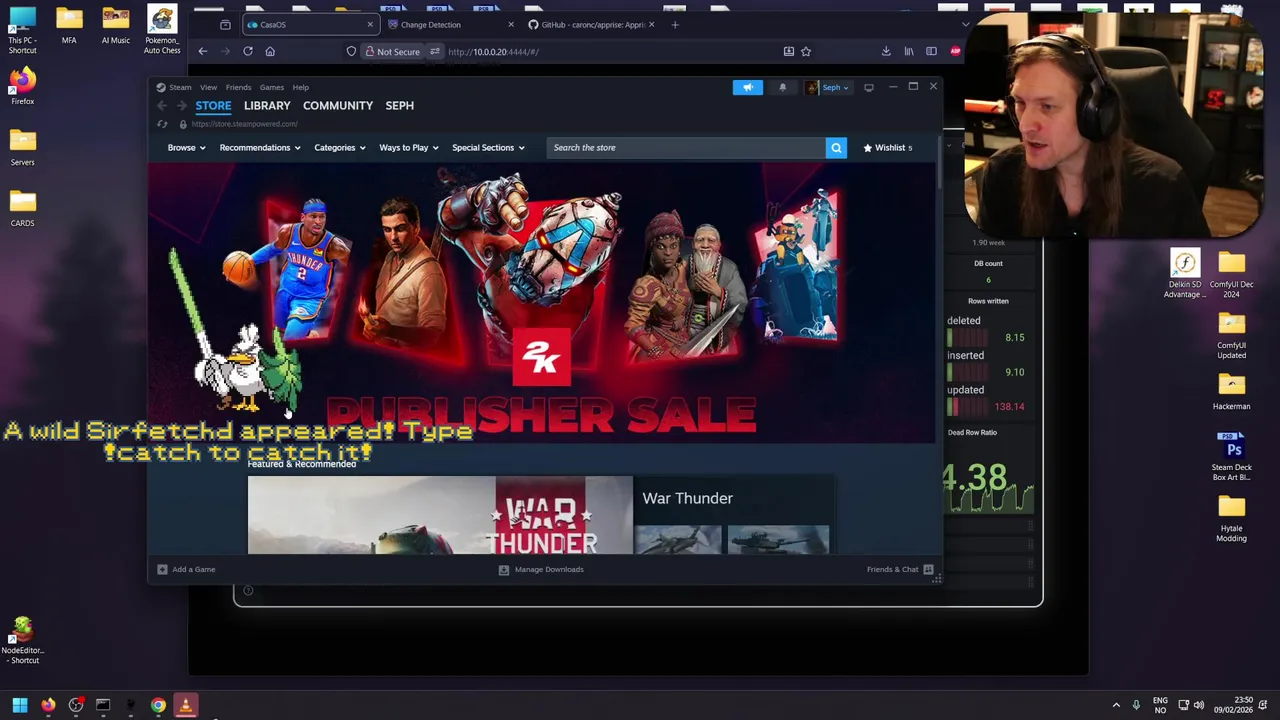This screenshot has width=1280, height=720.
Task: Go forward using Steam navigation arrow
Action: pos(181,105)
